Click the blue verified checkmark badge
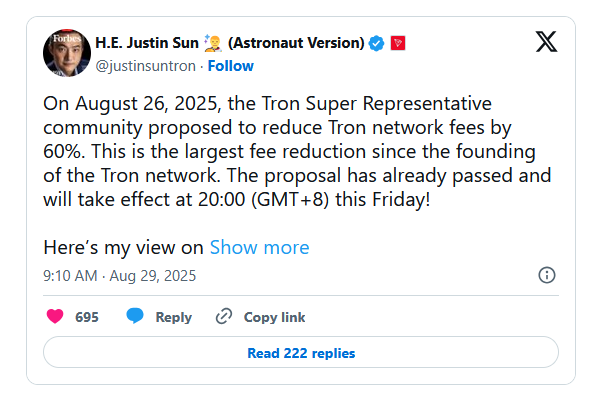The image size is (600, 398). [x=376, y=43]
